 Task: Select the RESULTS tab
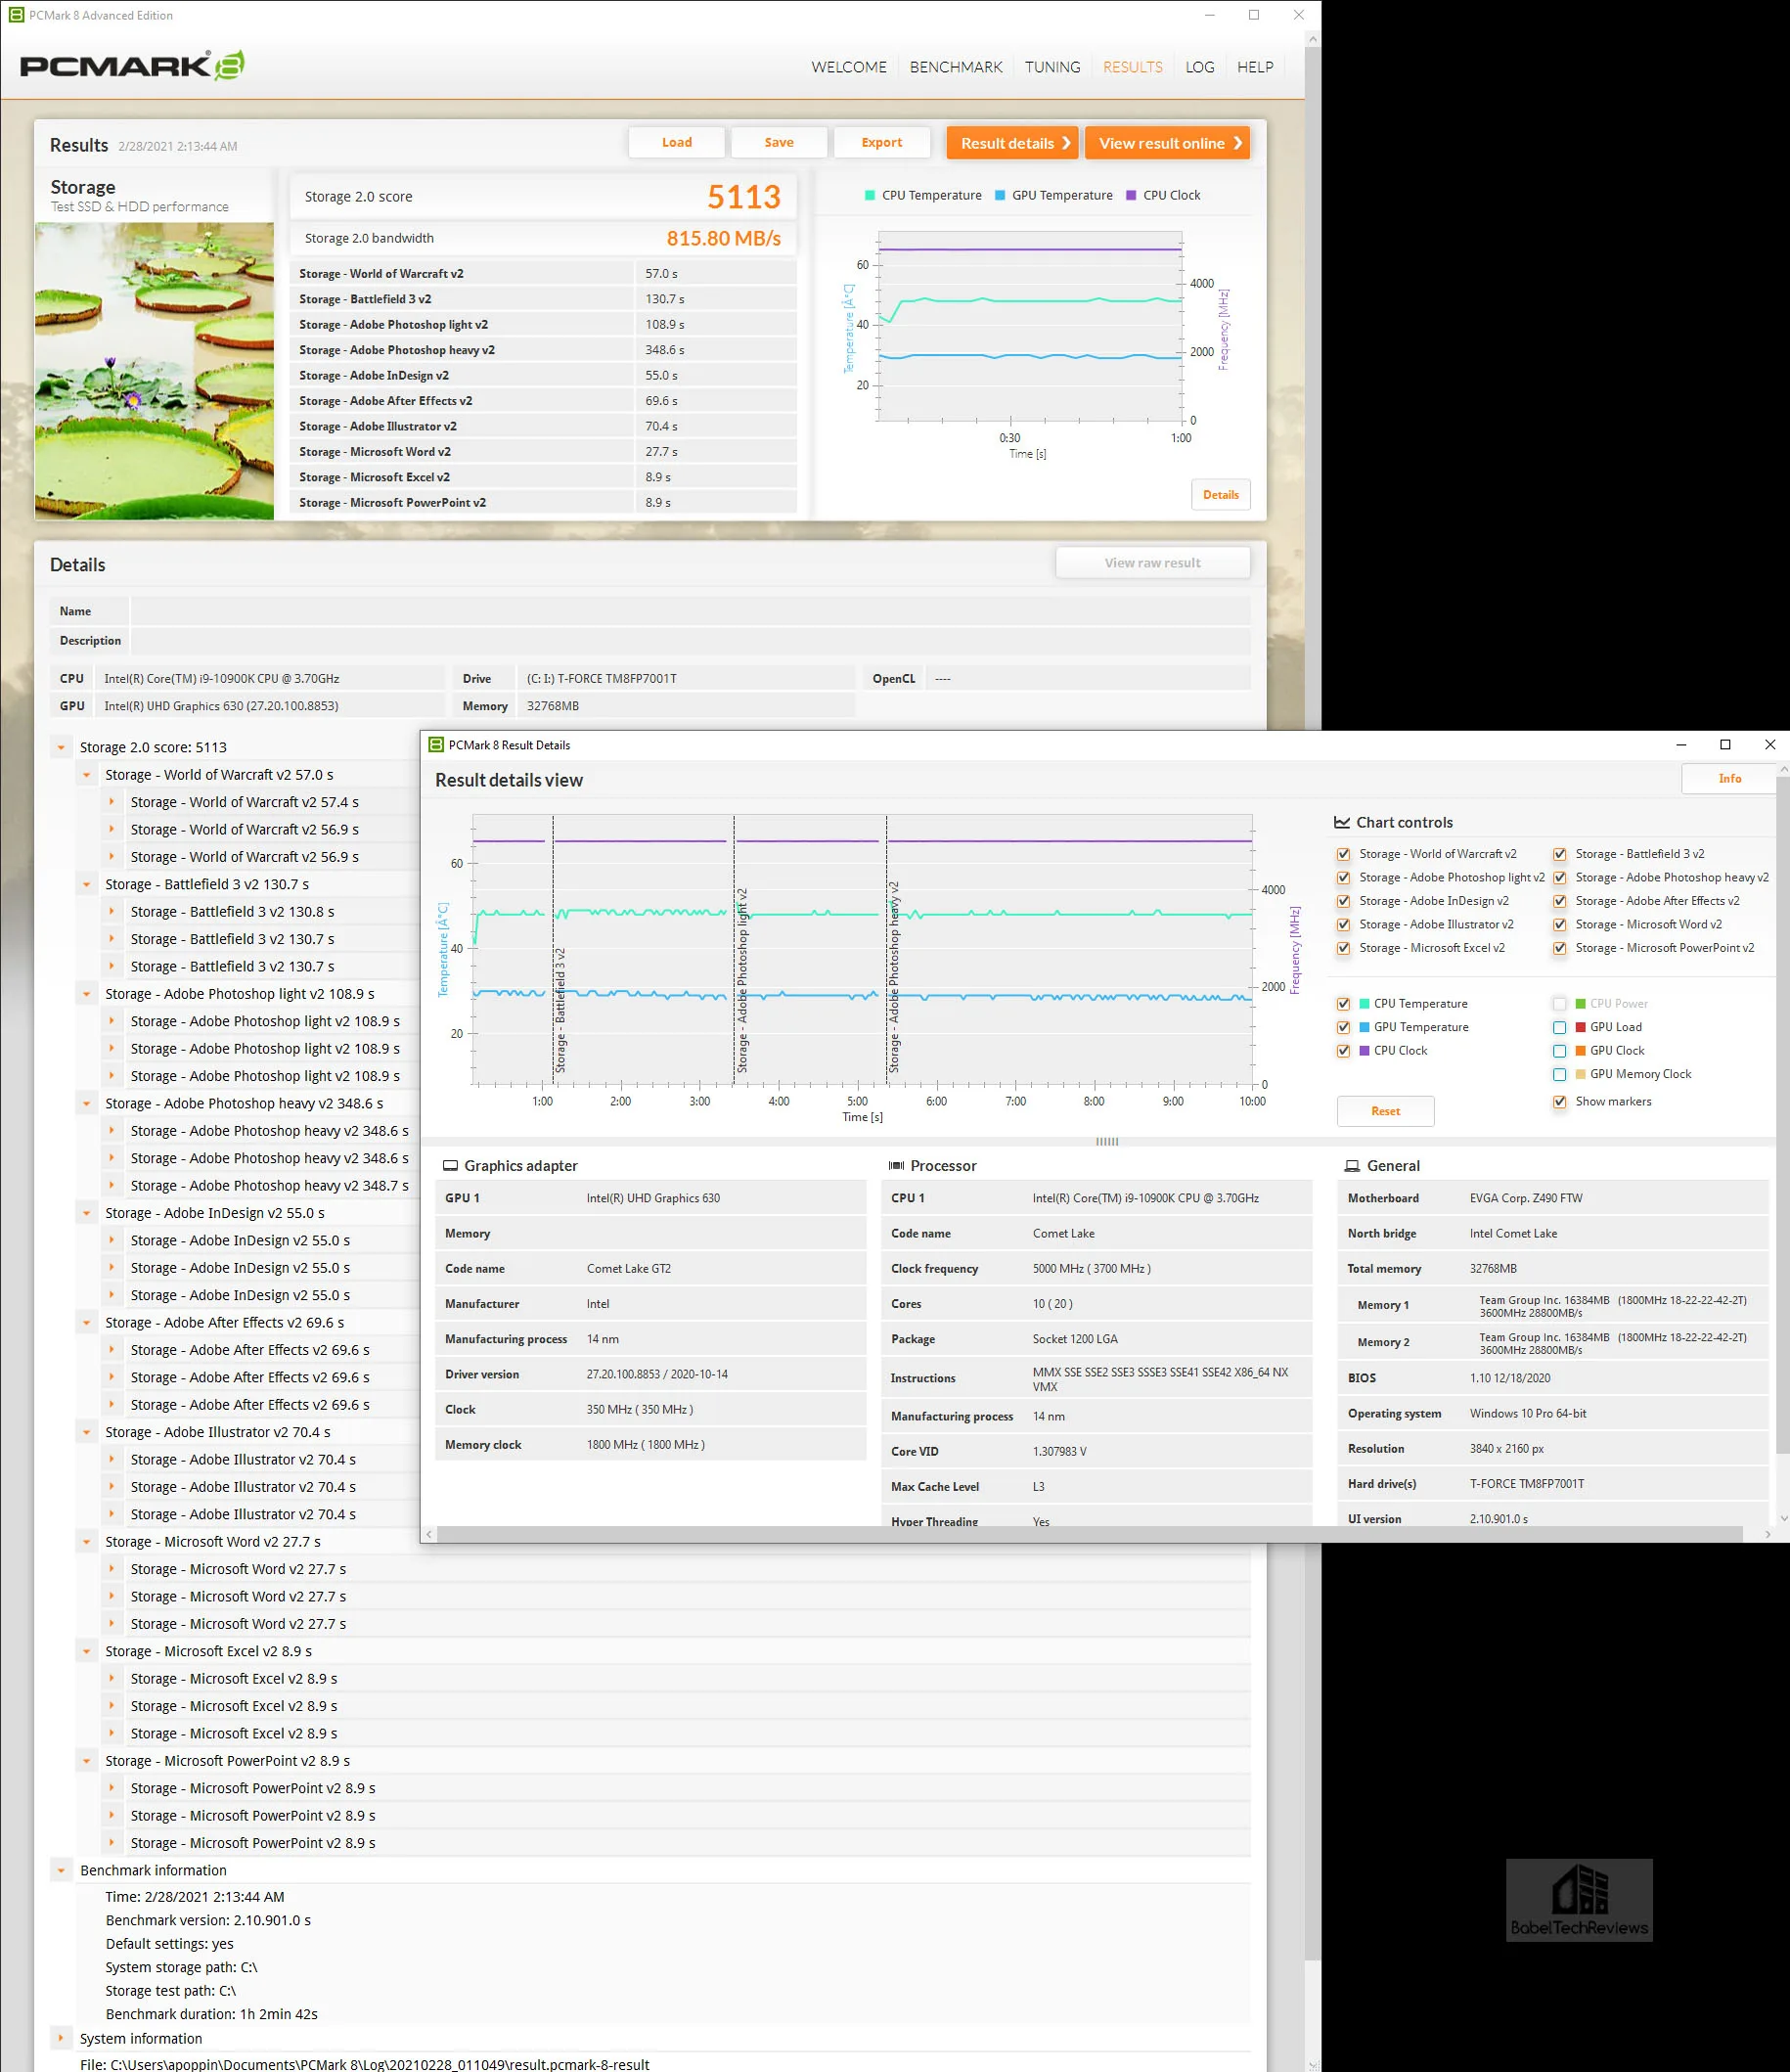coord(1132,67)
